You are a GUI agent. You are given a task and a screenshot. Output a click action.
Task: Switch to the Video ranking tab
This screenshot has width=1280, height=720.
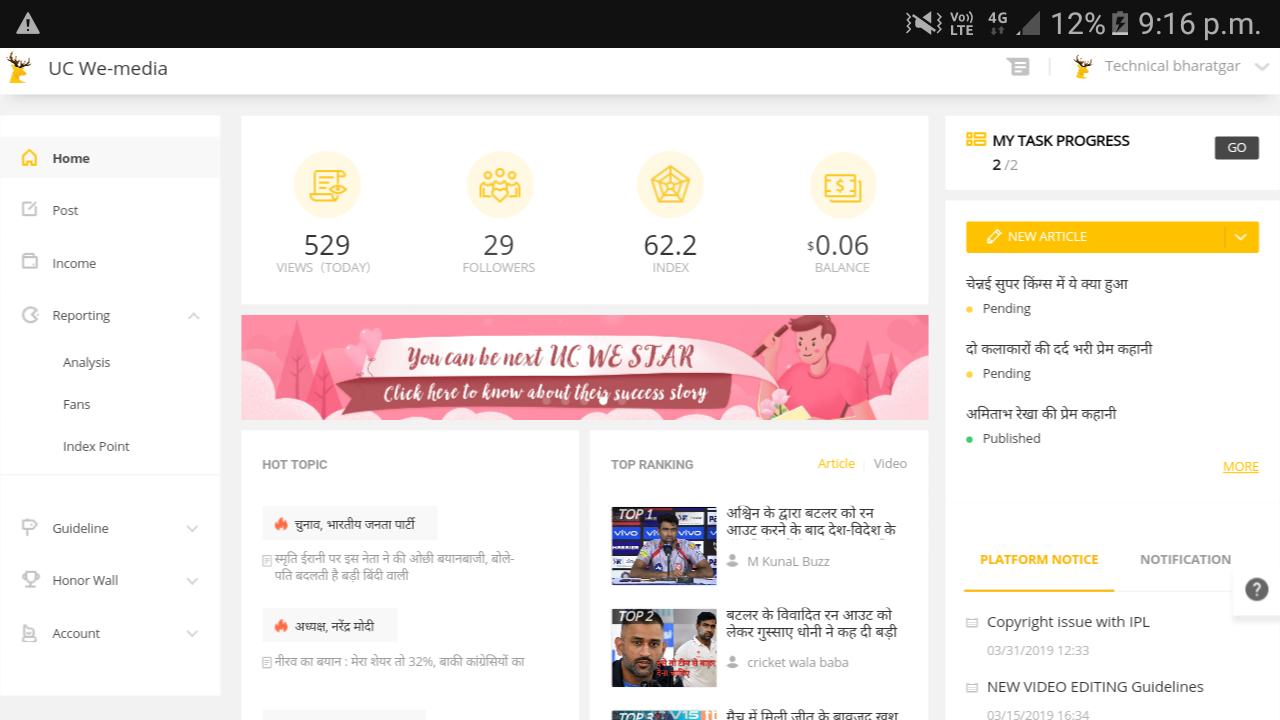(x=889, y=463)
